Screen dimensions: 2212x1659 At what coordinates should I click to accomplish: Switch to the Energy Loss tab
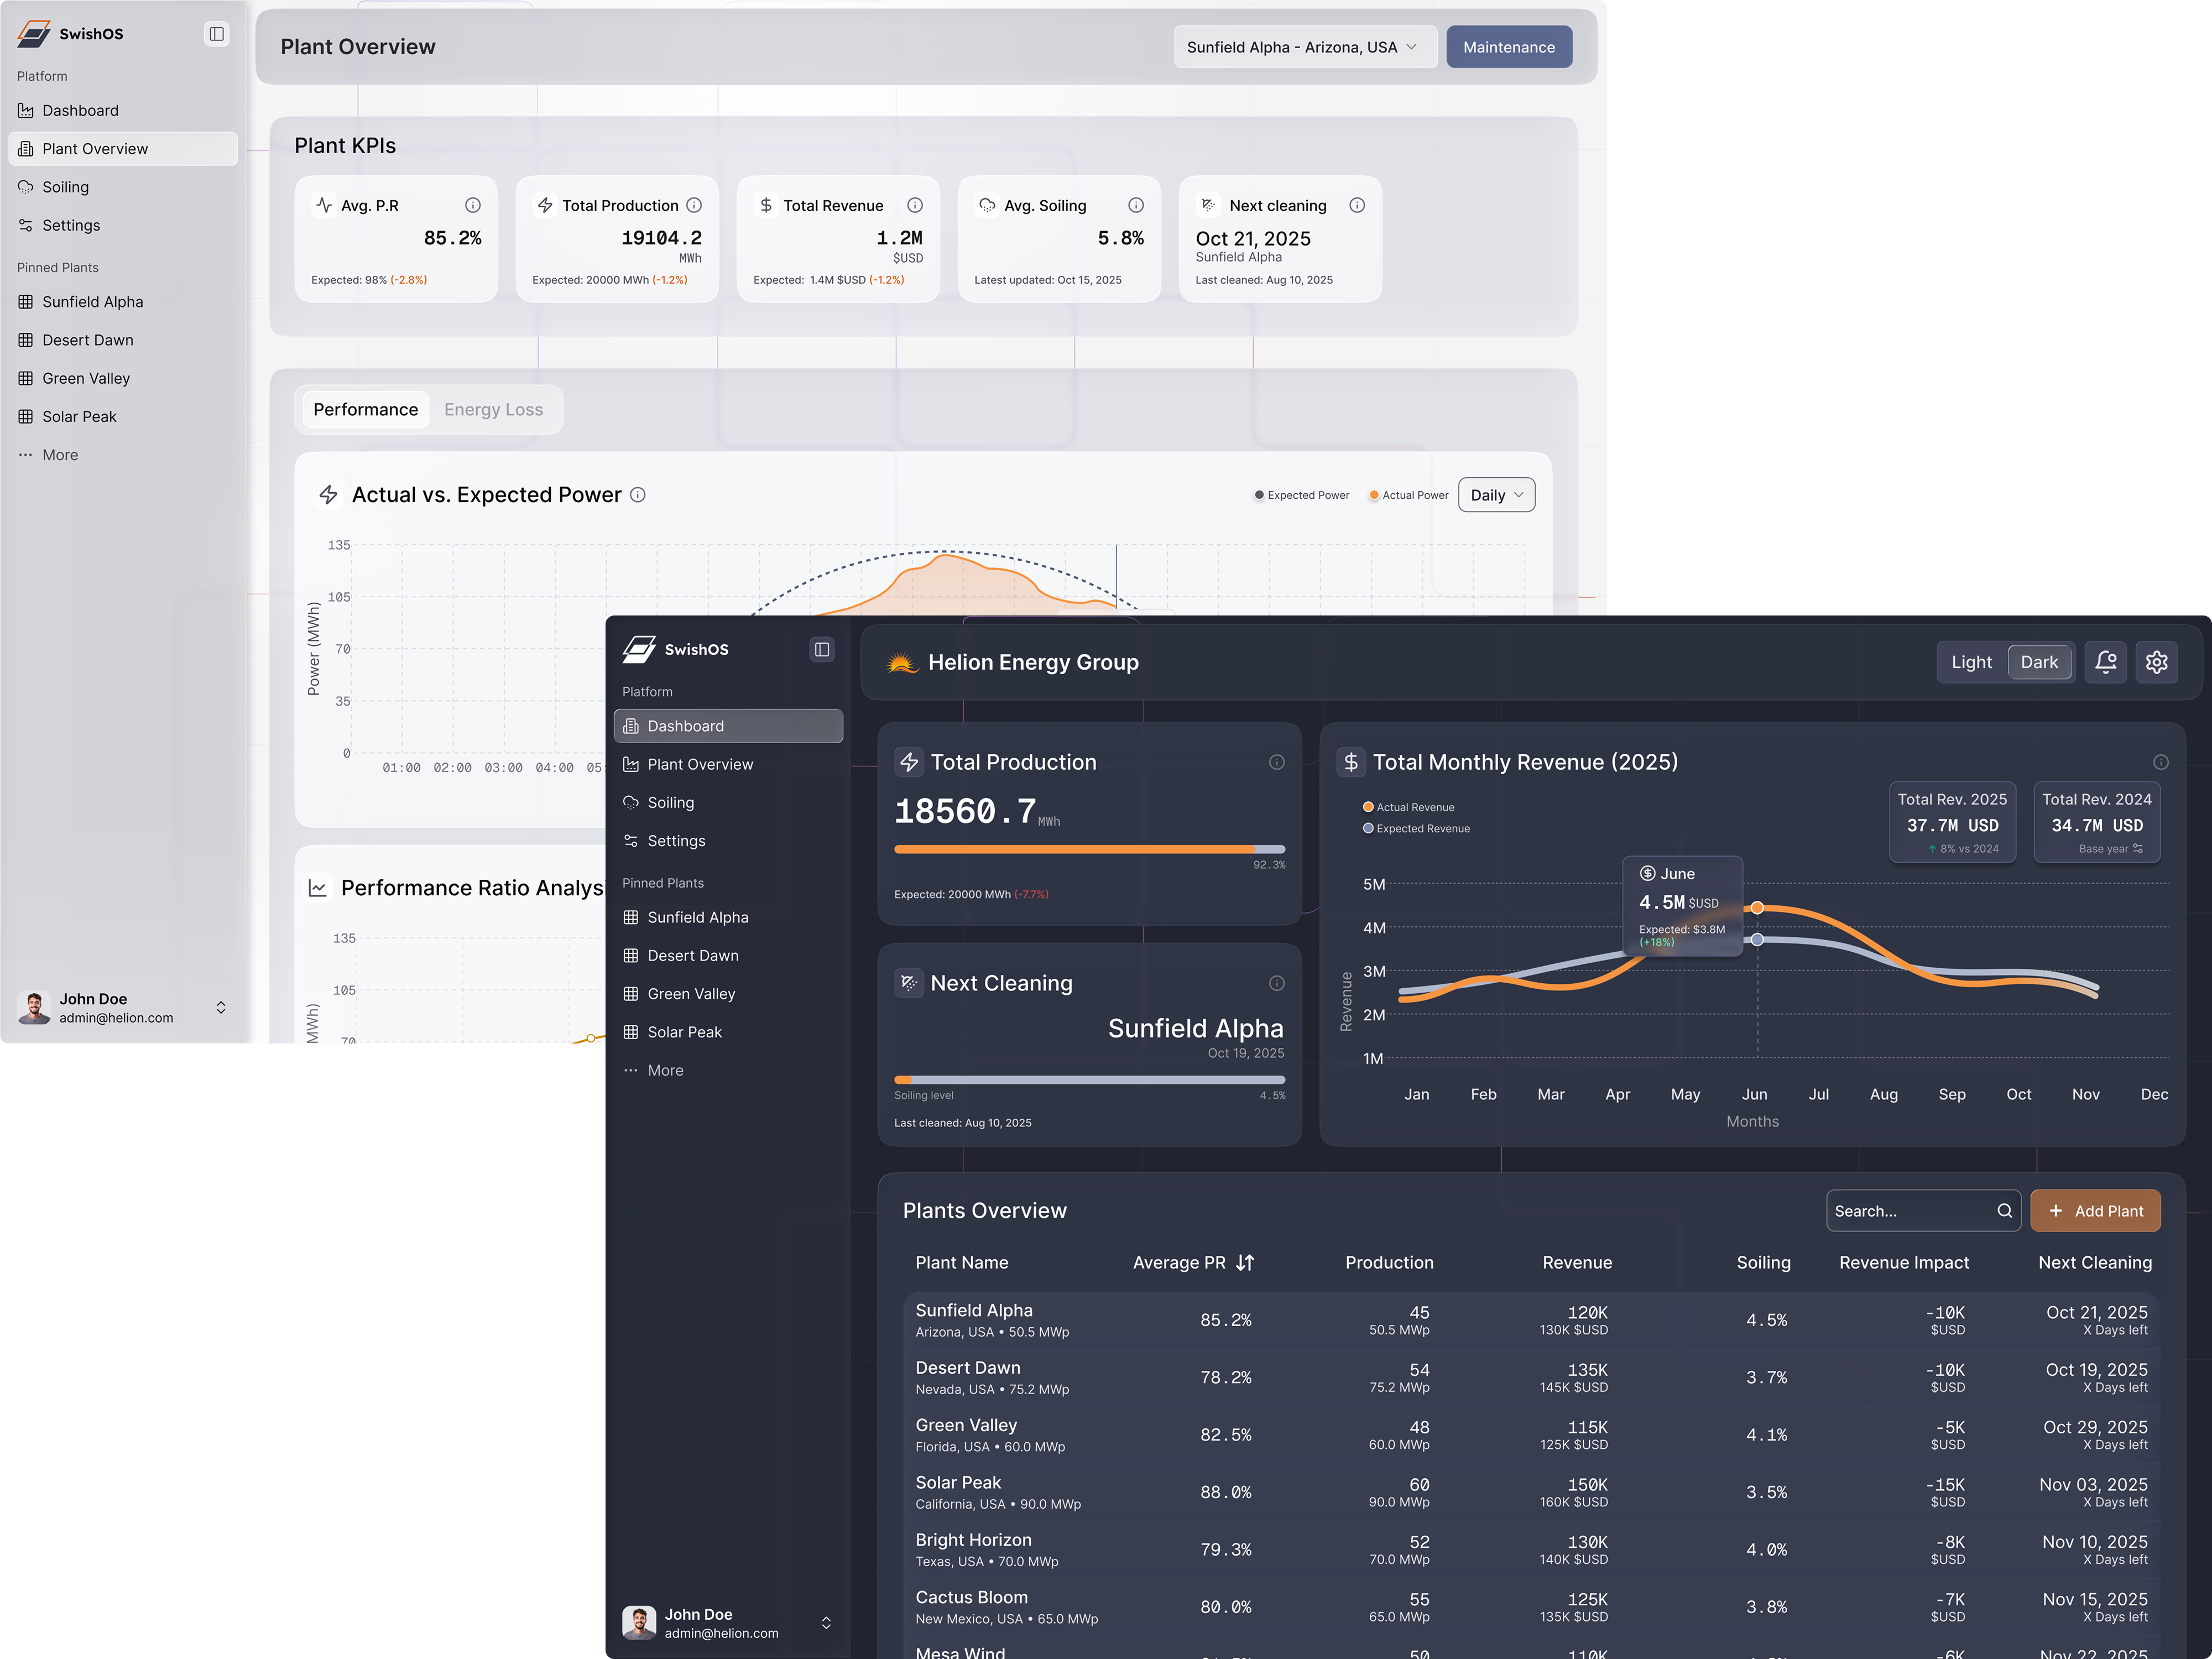493,410
